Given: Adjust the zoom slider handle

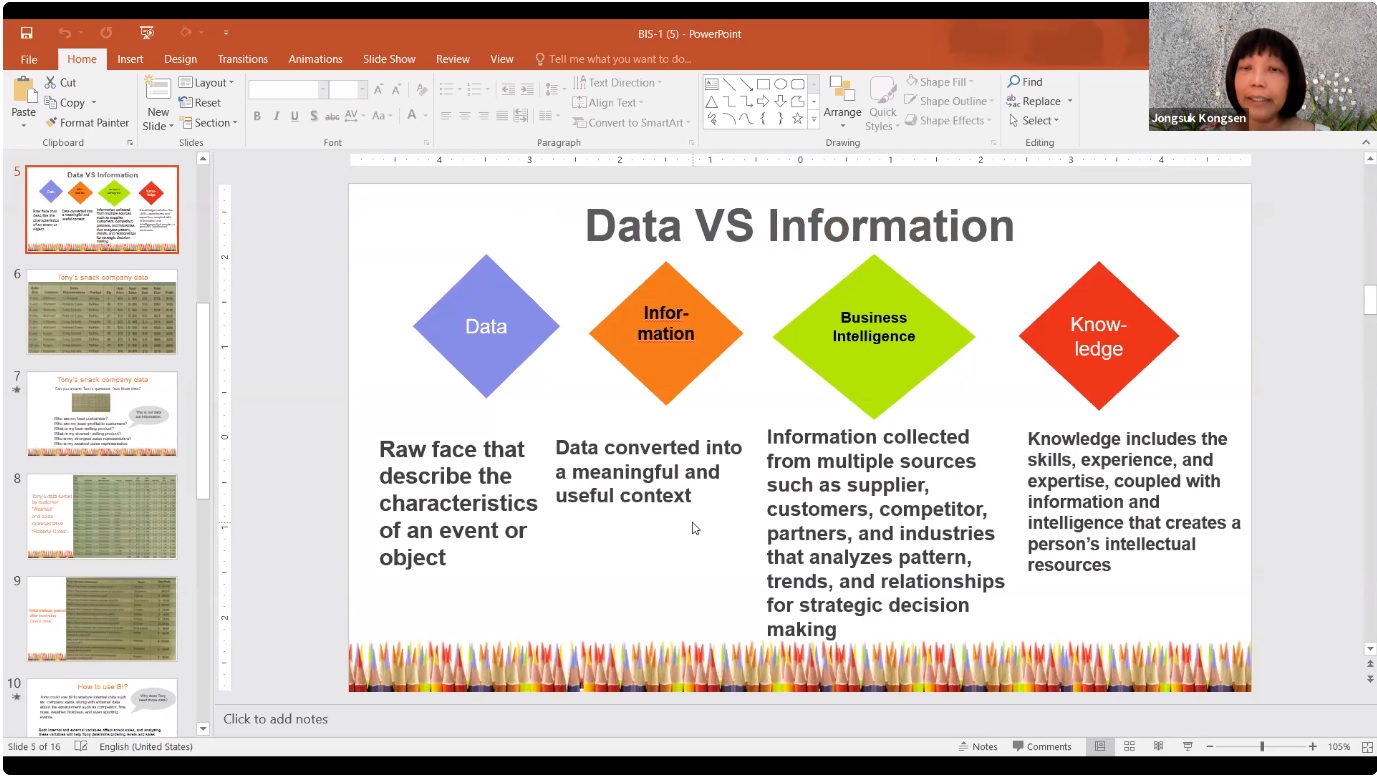Looking at the screenshot, I should coord(1262,747).
